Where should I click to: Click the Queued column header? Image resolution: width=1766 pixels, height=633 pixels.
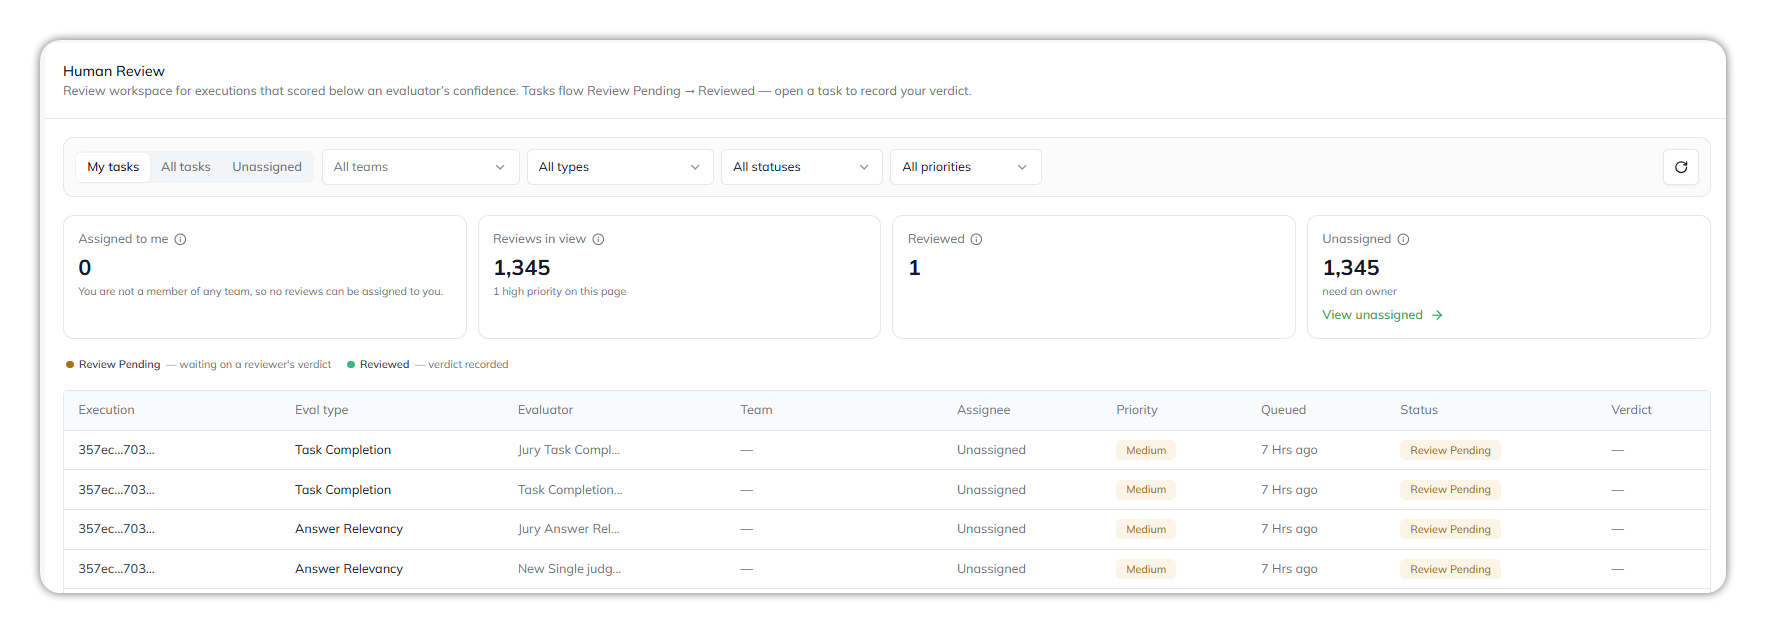pos(1284,410)
